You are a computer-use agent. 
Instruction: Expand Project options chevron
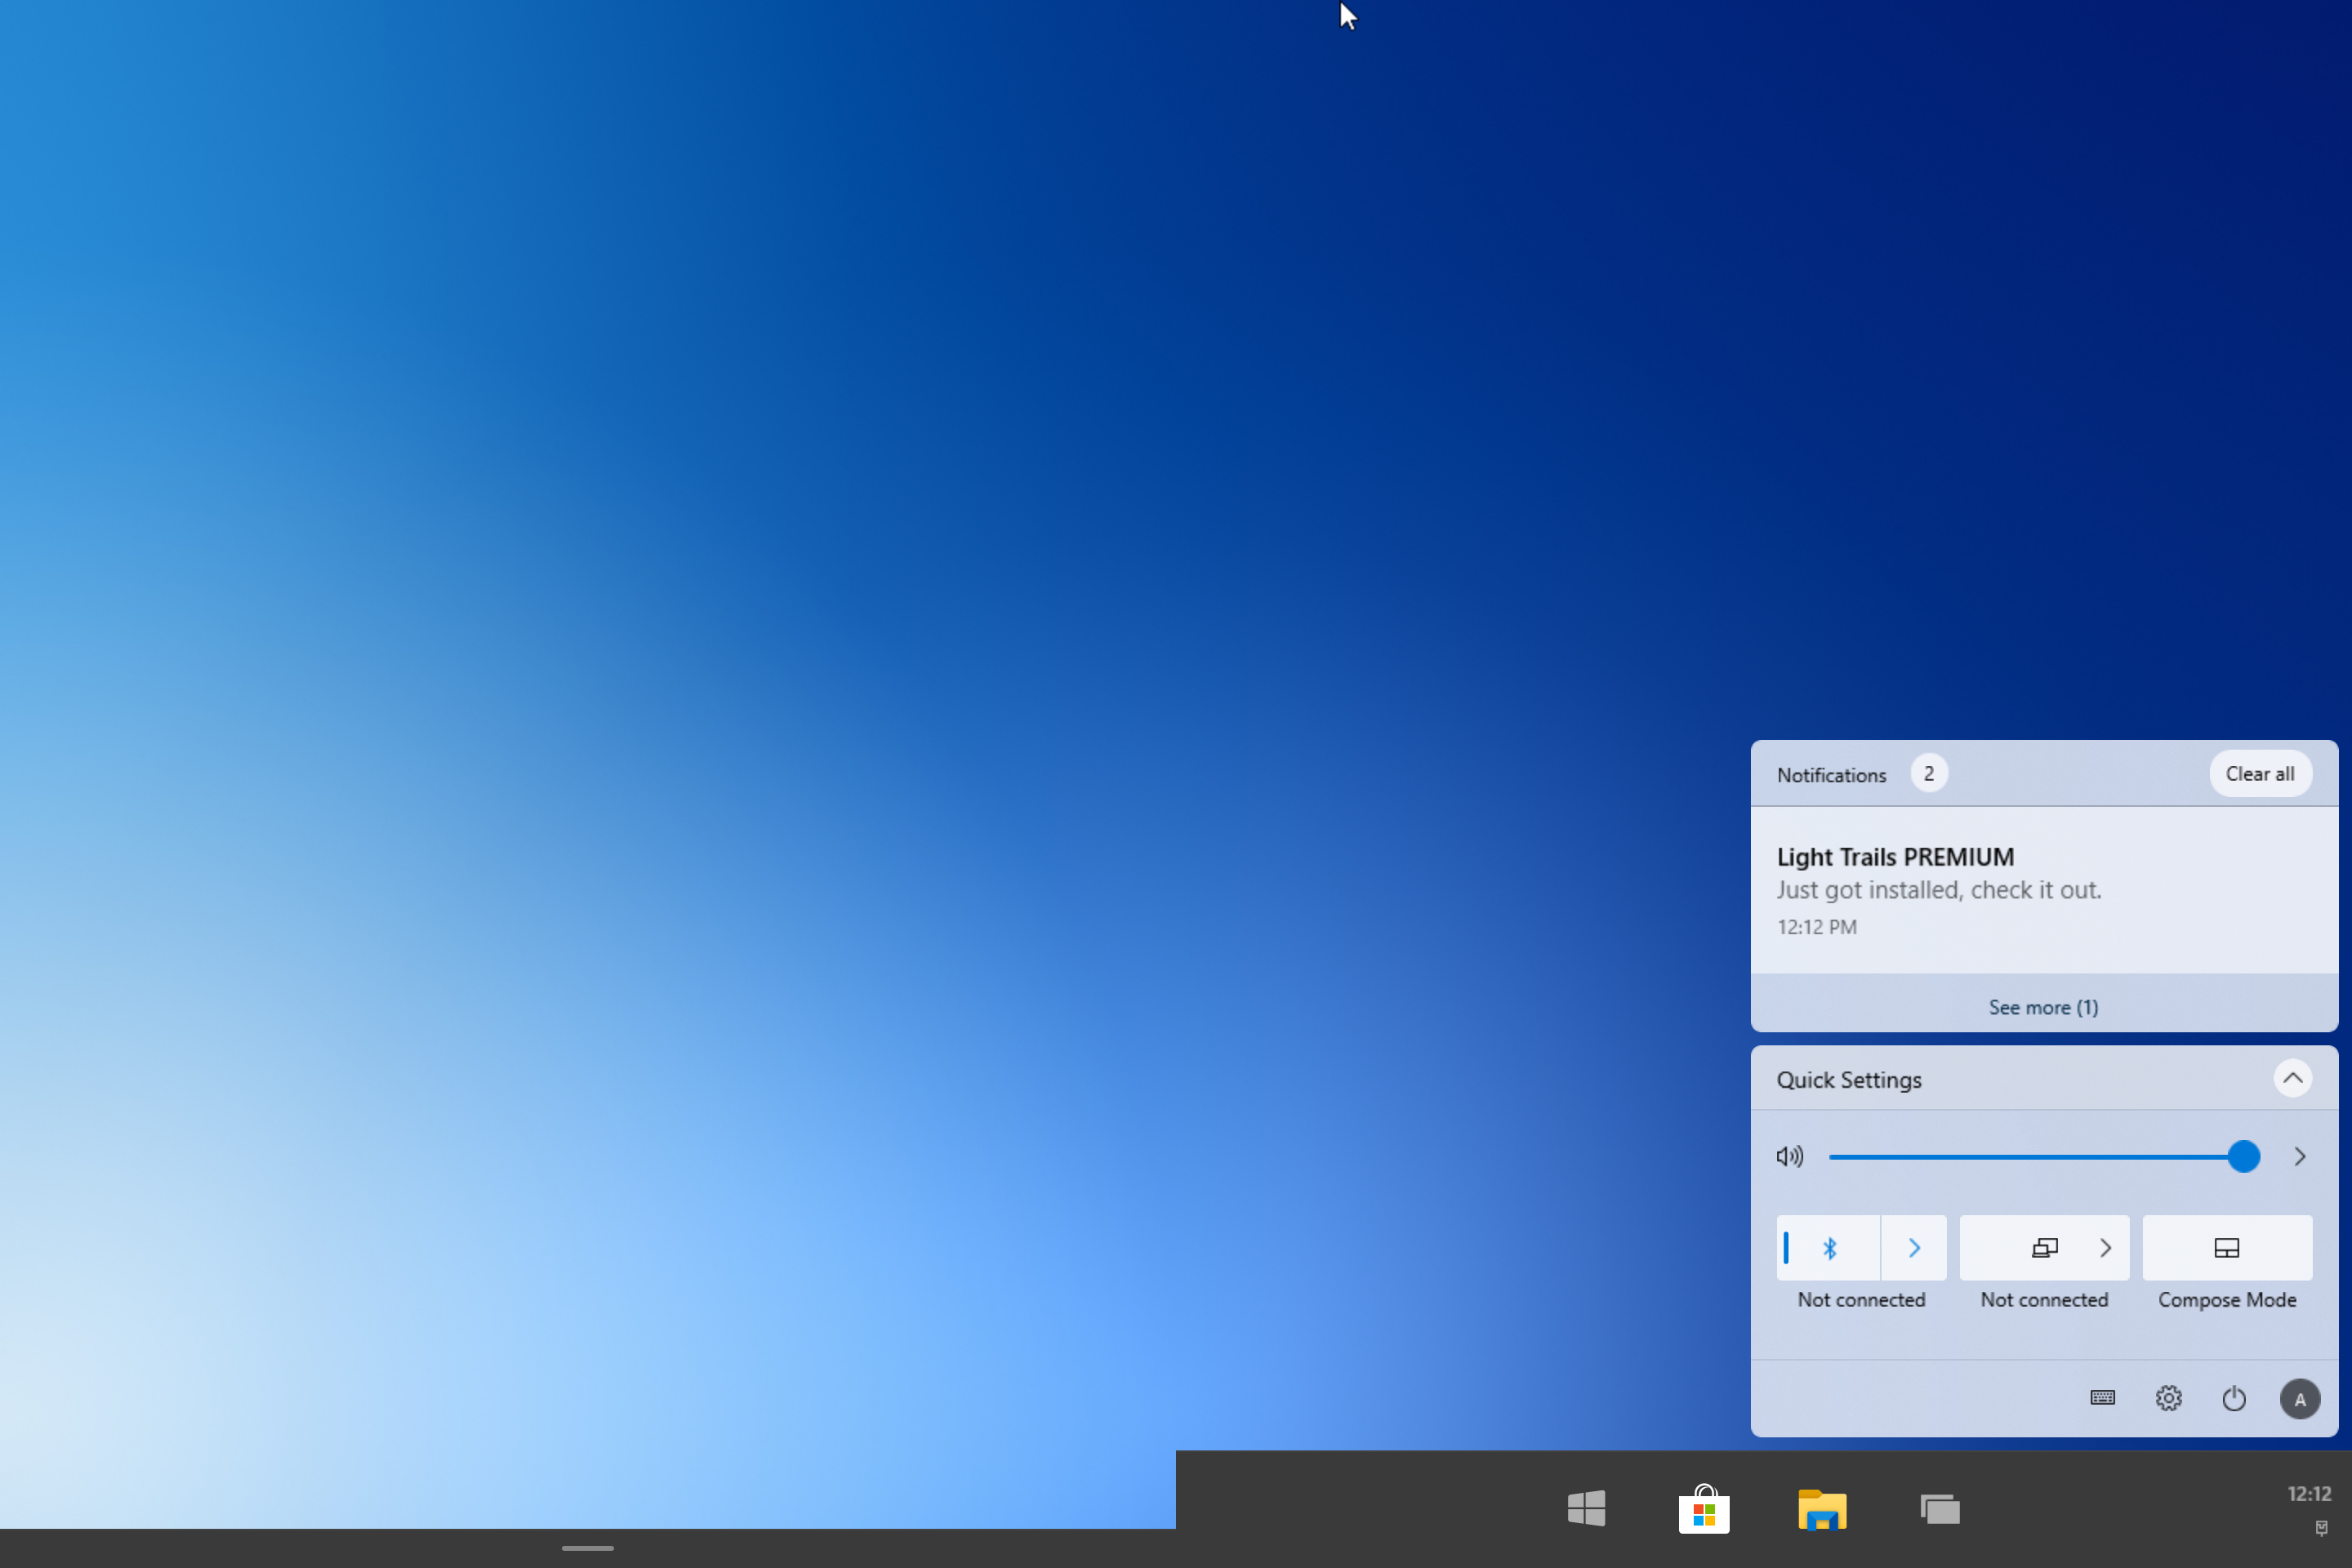click(x=2106, y=1248)
